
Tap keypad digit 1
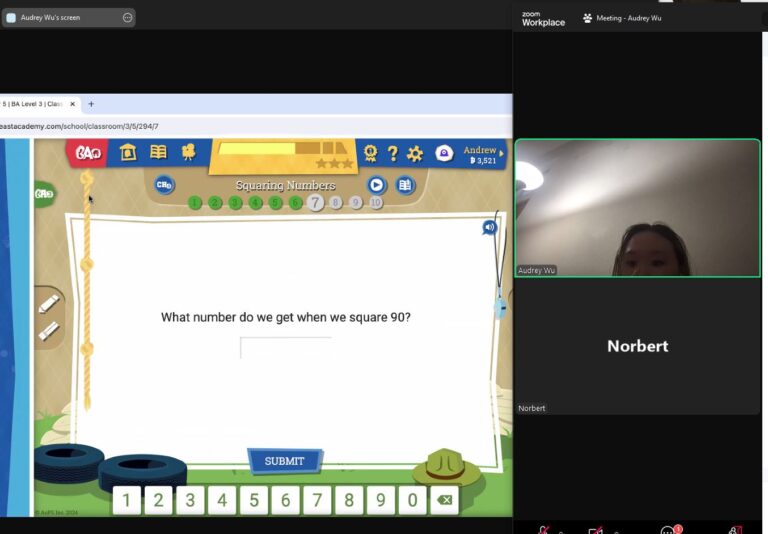tap(126, 500)
